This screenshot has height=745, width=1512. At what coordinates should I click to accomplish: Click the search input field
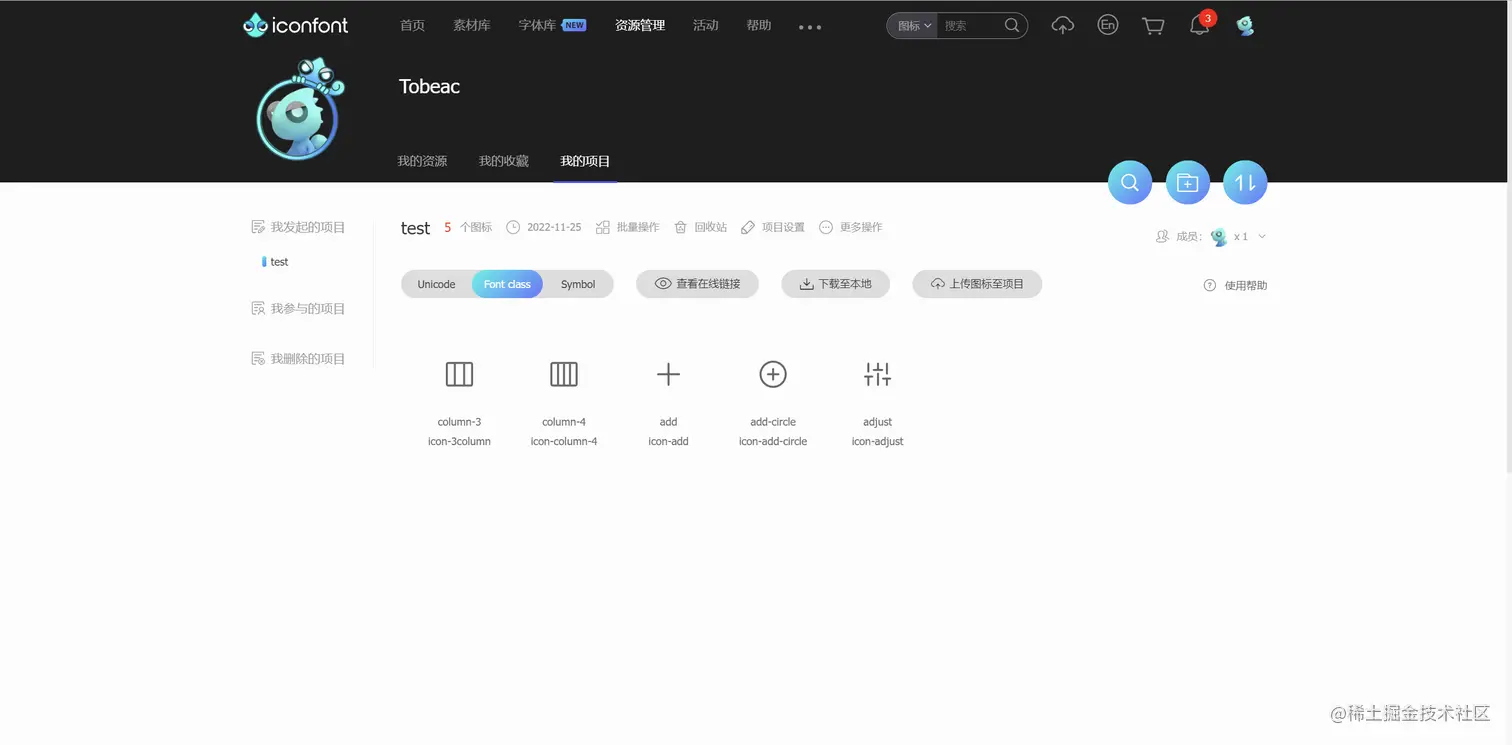[x=970, y=26]
